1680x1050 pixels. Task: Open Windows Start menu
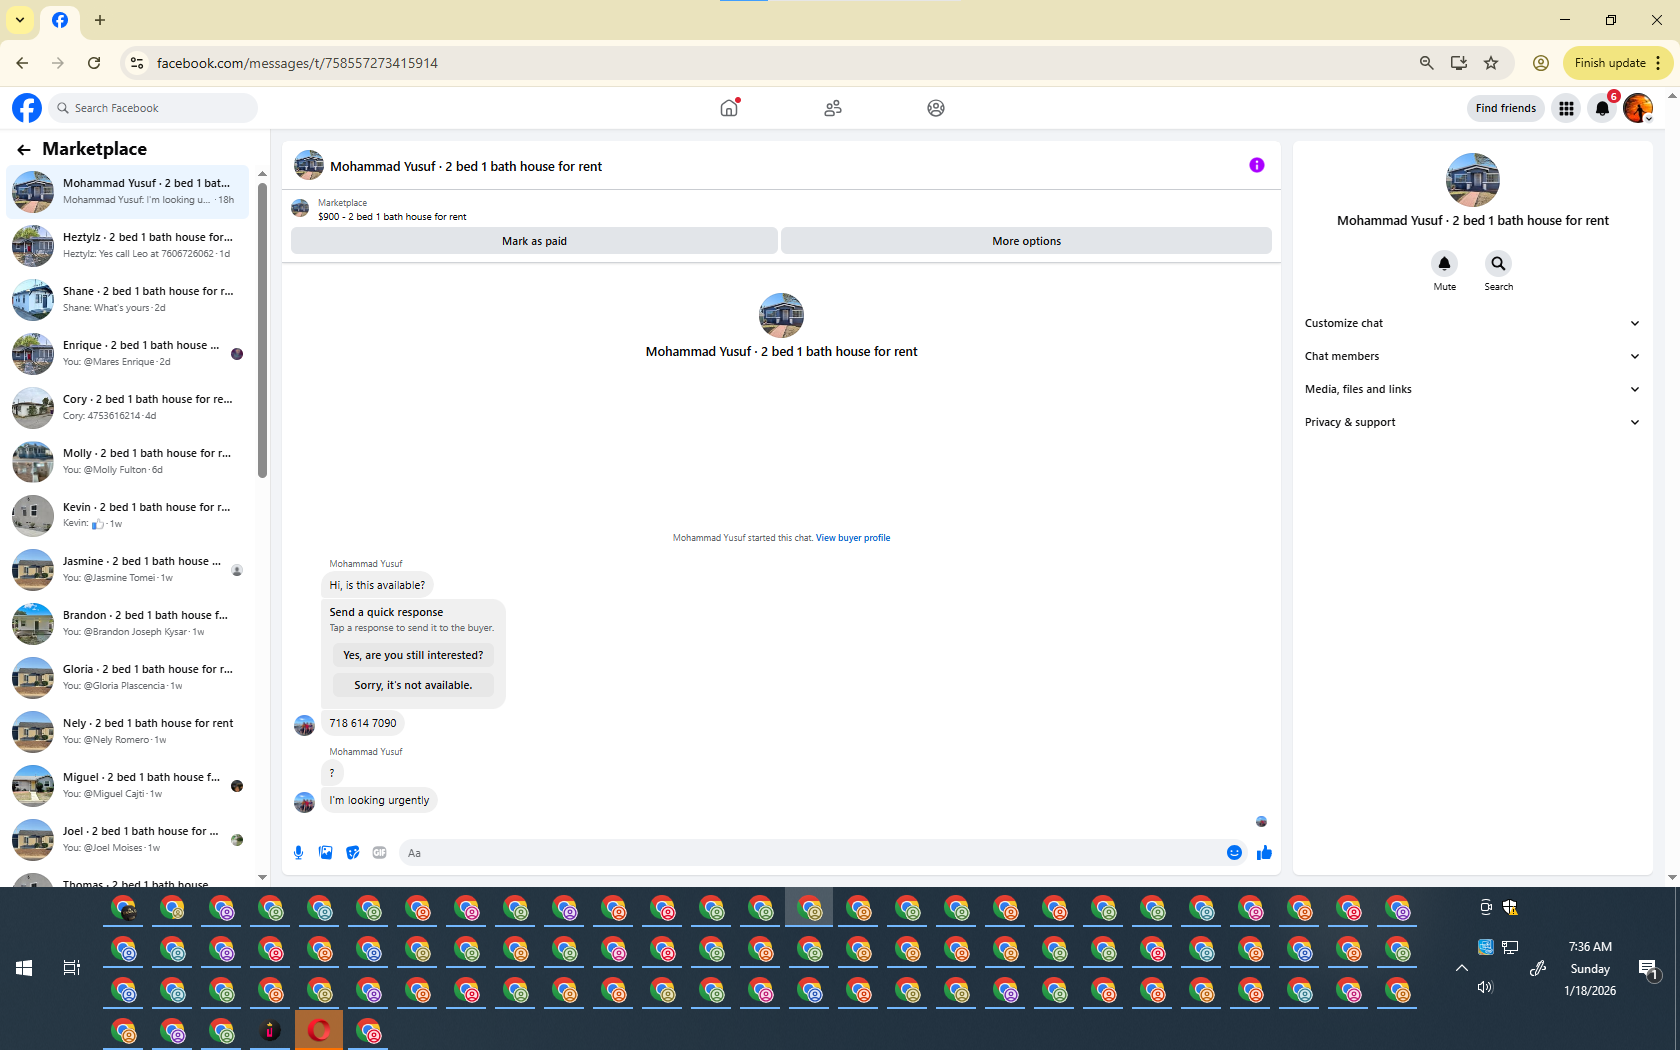point(24,968)
